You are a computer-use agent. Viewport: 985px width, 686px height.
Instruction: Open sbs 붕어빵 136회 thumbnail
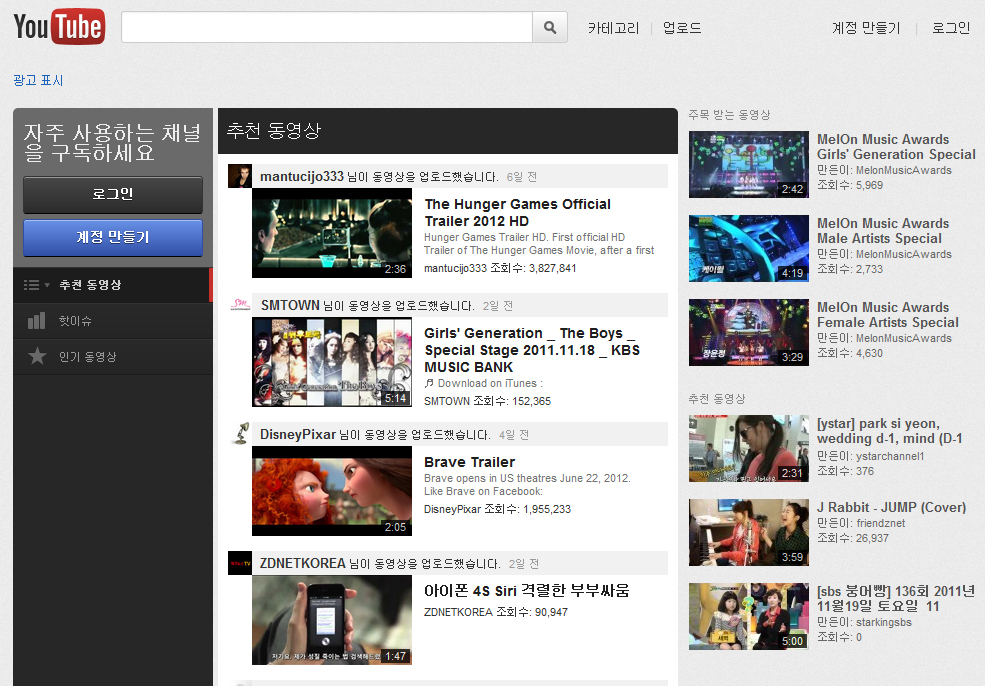(x=749, y=616)
